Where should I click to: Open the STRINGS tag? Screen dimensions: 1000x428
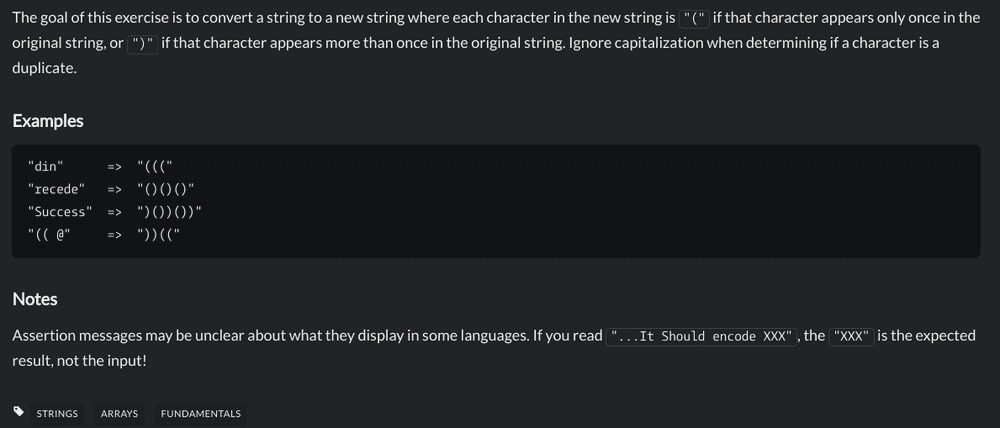(57, 414)
